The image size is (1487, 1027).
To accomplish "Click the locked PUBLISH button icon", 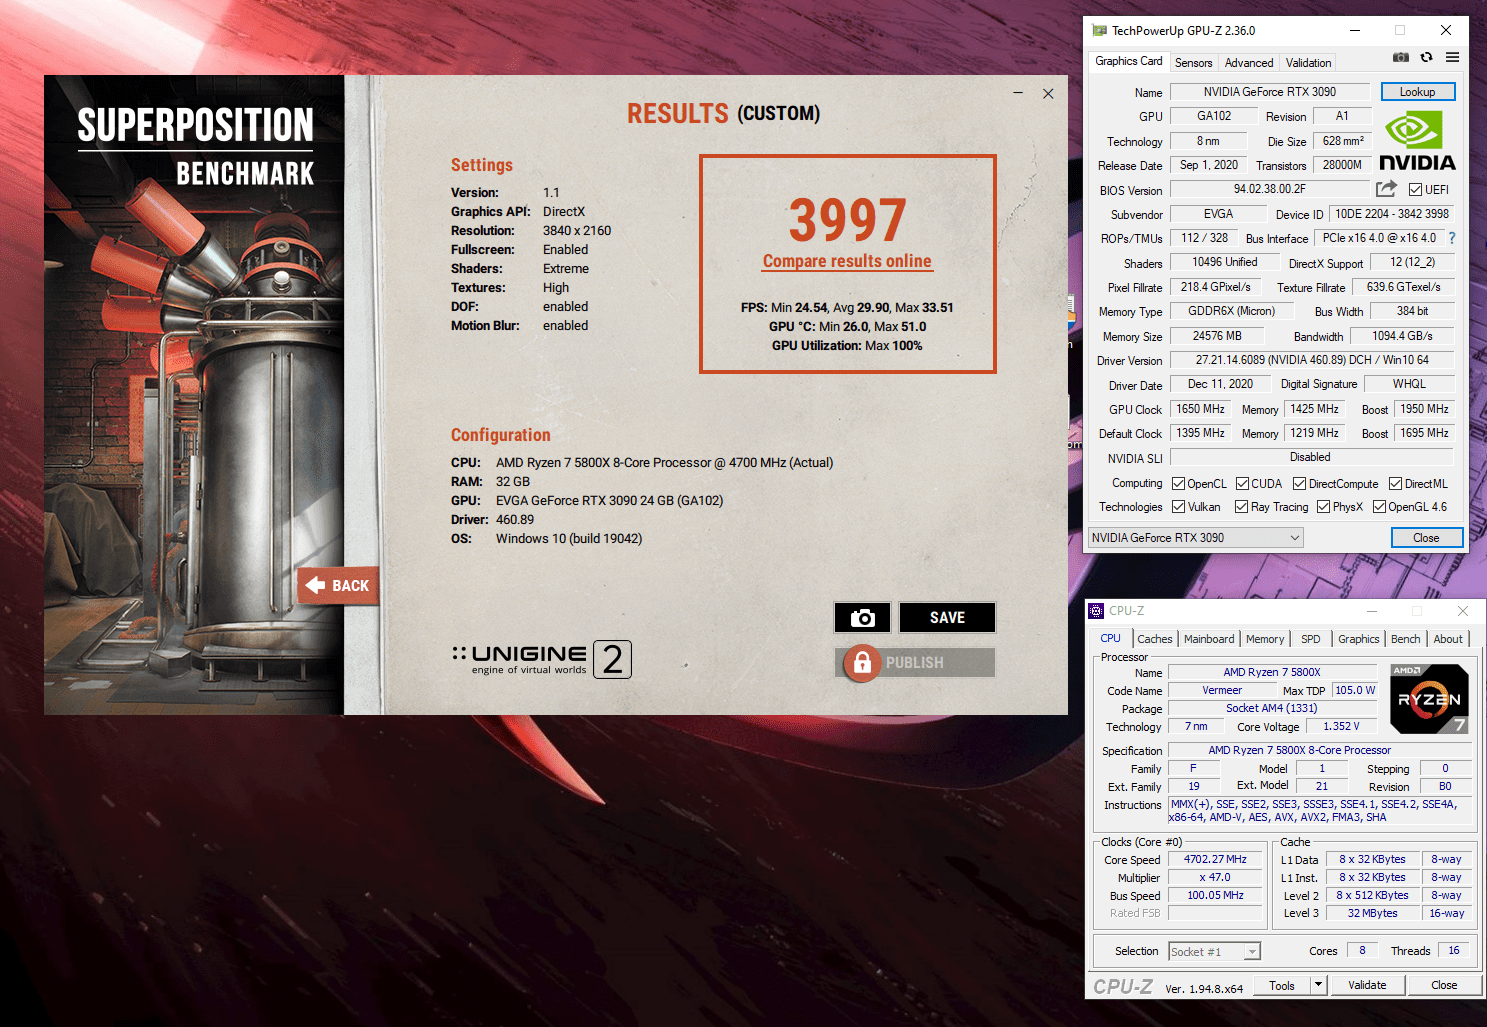I will click(861, 662).
